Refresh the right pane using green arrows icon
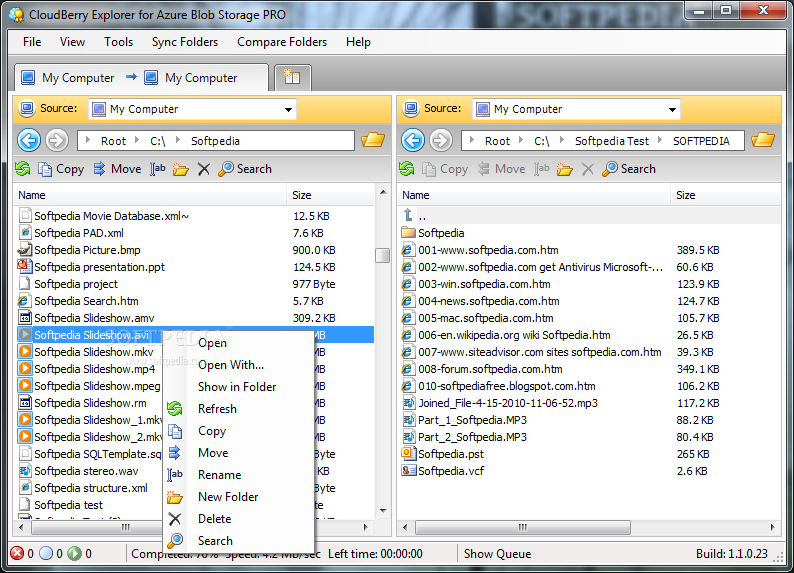Image resolution: width=794 pixels, height=573 pixels. point(407,169)
